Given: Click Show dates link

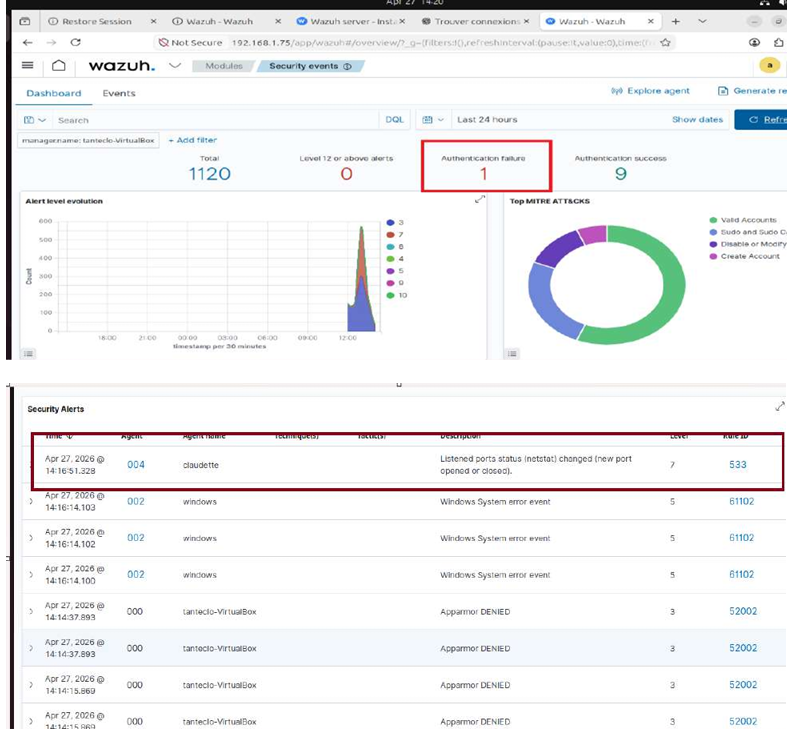Looking at the screenshot, I should point(697,119).
